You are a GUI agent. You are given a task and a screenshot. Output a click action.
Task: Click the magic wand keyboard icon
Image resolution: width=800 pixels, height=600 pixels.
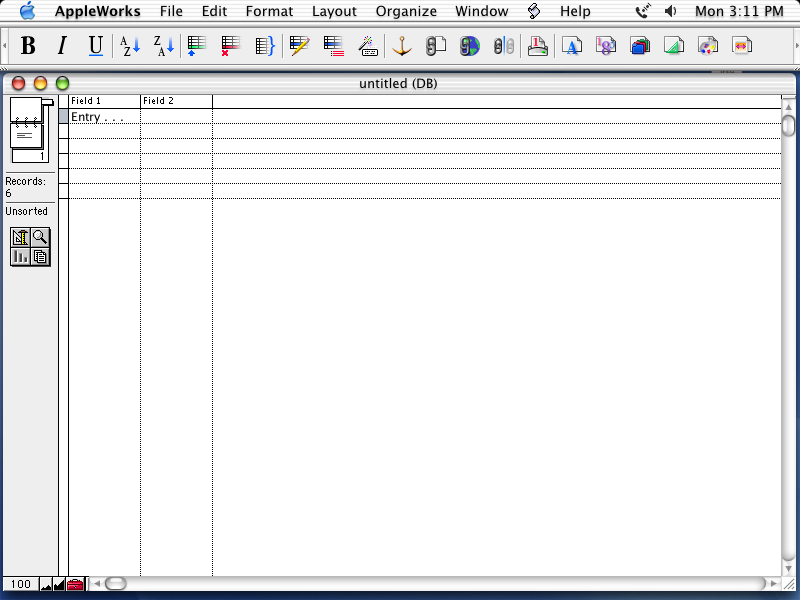click(x=368, y=45)
